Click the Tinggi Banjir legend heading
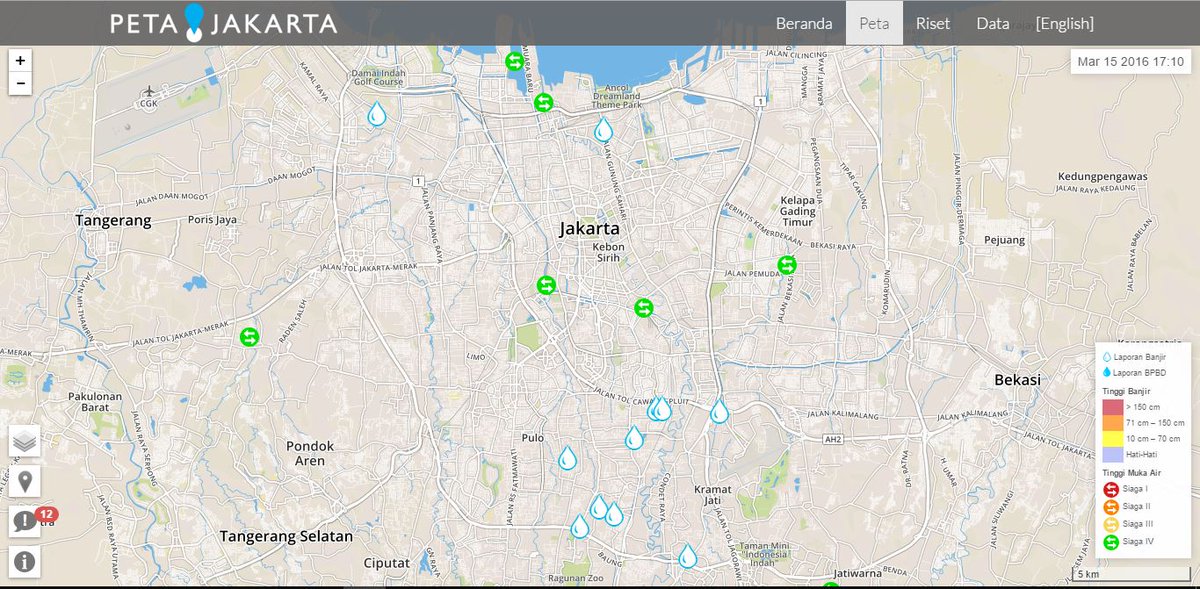 (x=1124, y=391)
